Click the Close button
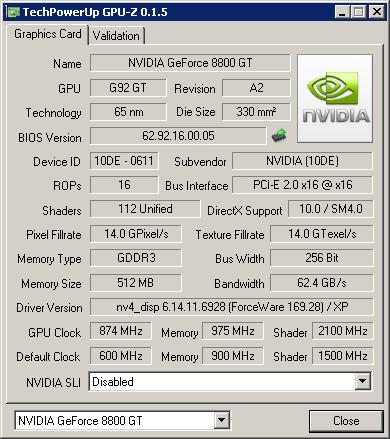Viewport: 390px width, 439px height. point(346,421)
